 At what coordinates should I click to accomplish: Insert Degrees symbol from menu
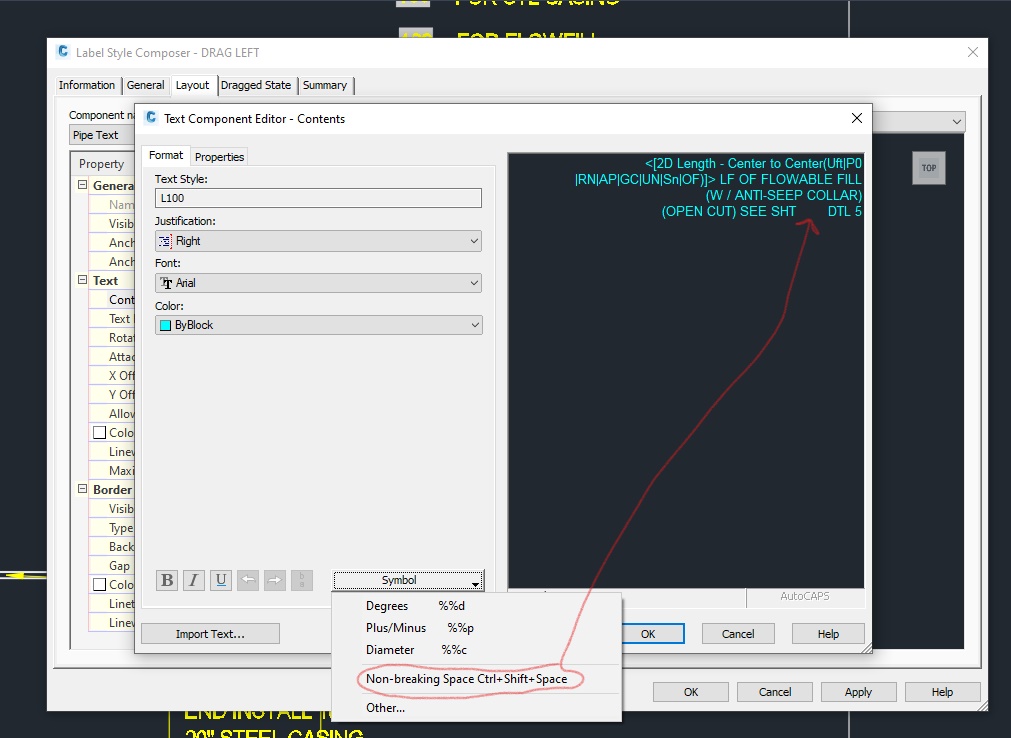pos(477,606)
